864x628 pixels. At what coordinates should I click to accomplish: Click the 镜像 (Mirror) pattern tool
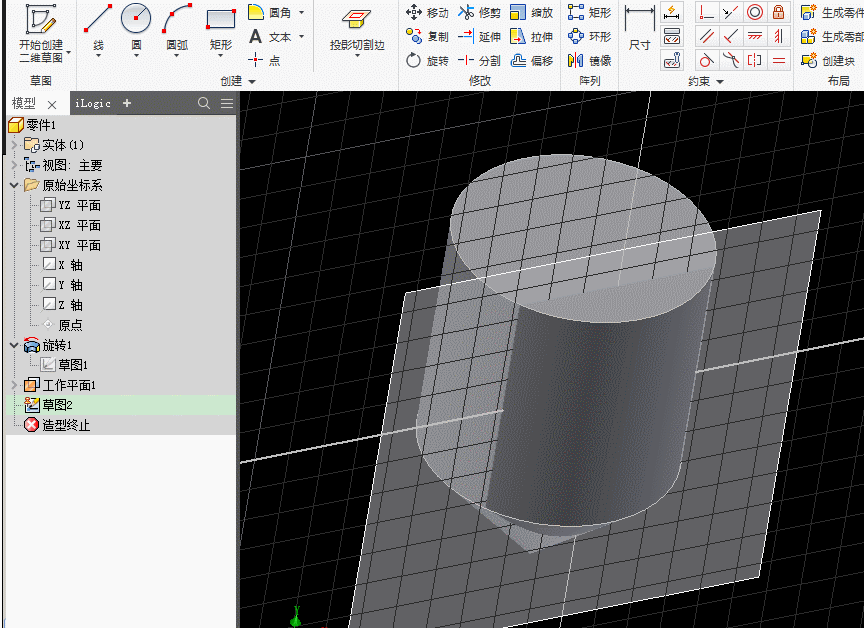pyautogui.click(x=589, y=61)
